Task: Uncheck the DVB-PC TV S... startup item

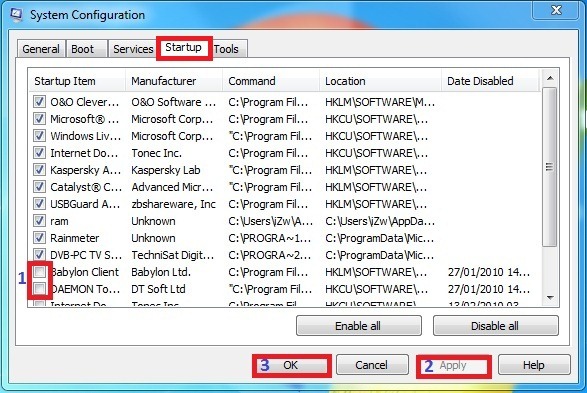Action: [x=39, y=255]
